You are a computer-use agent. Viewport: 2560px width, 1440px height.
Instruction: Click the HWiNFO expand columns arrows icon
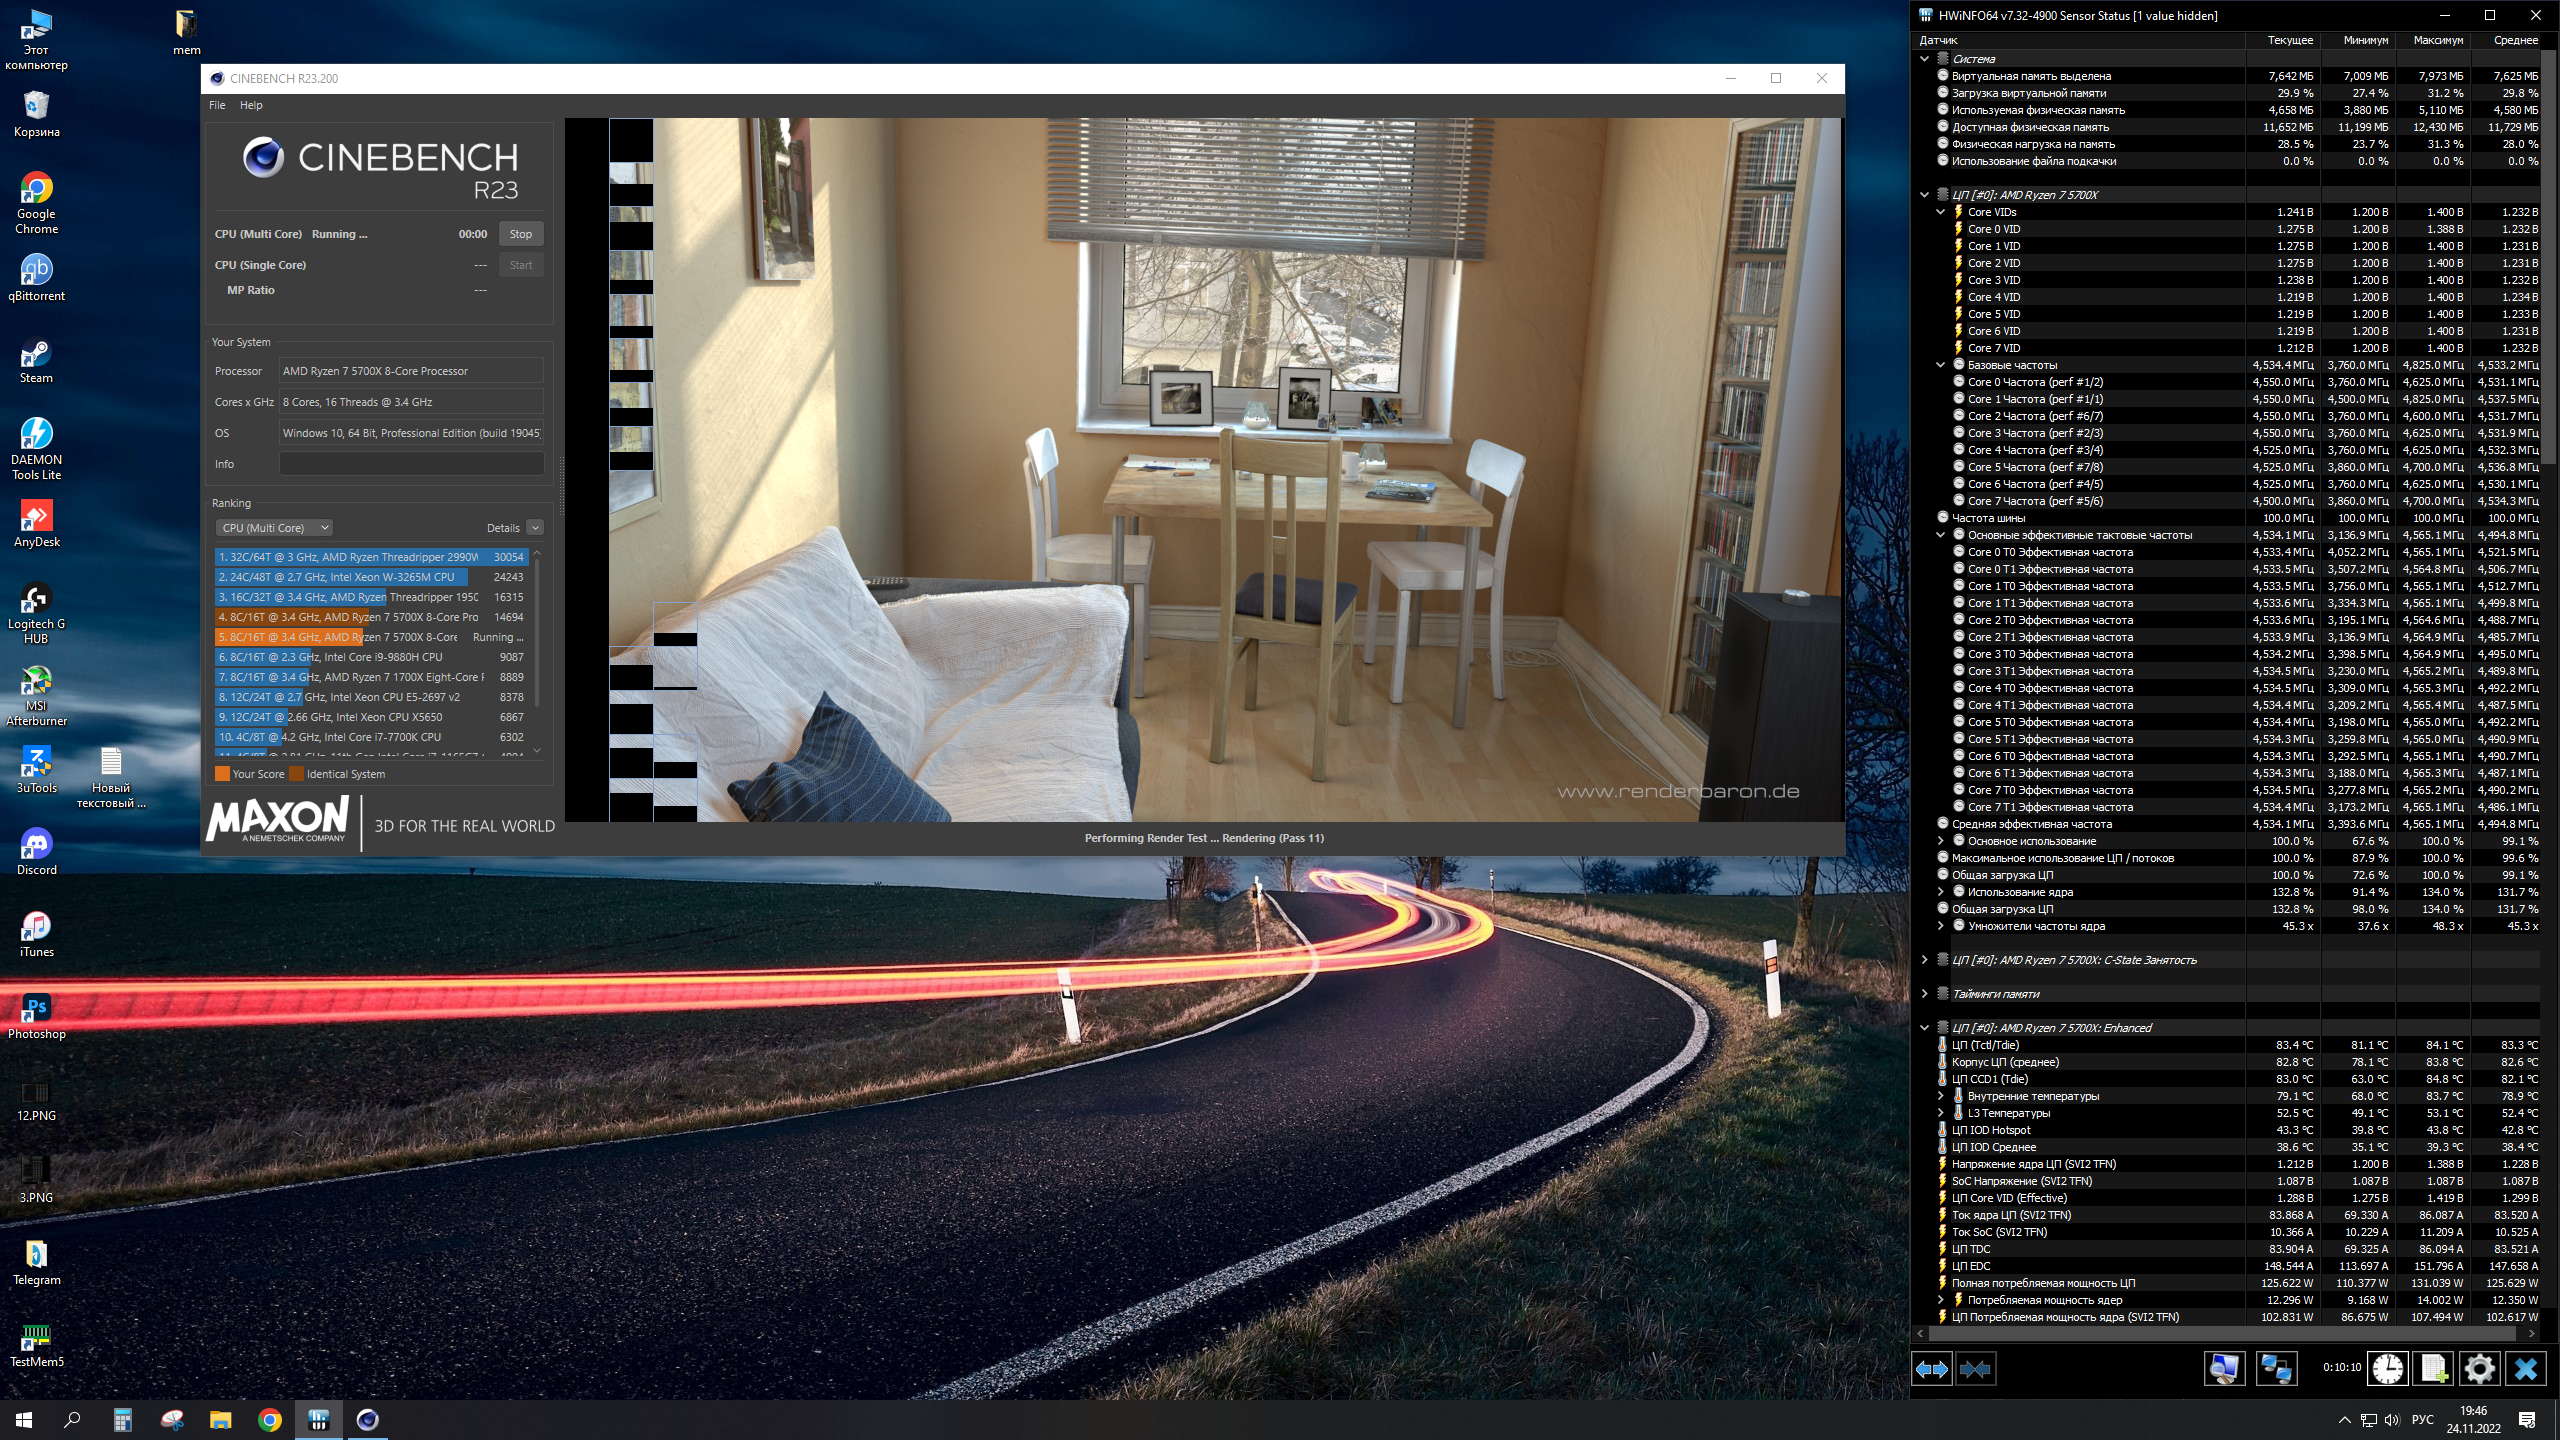coord(1931,1369)
